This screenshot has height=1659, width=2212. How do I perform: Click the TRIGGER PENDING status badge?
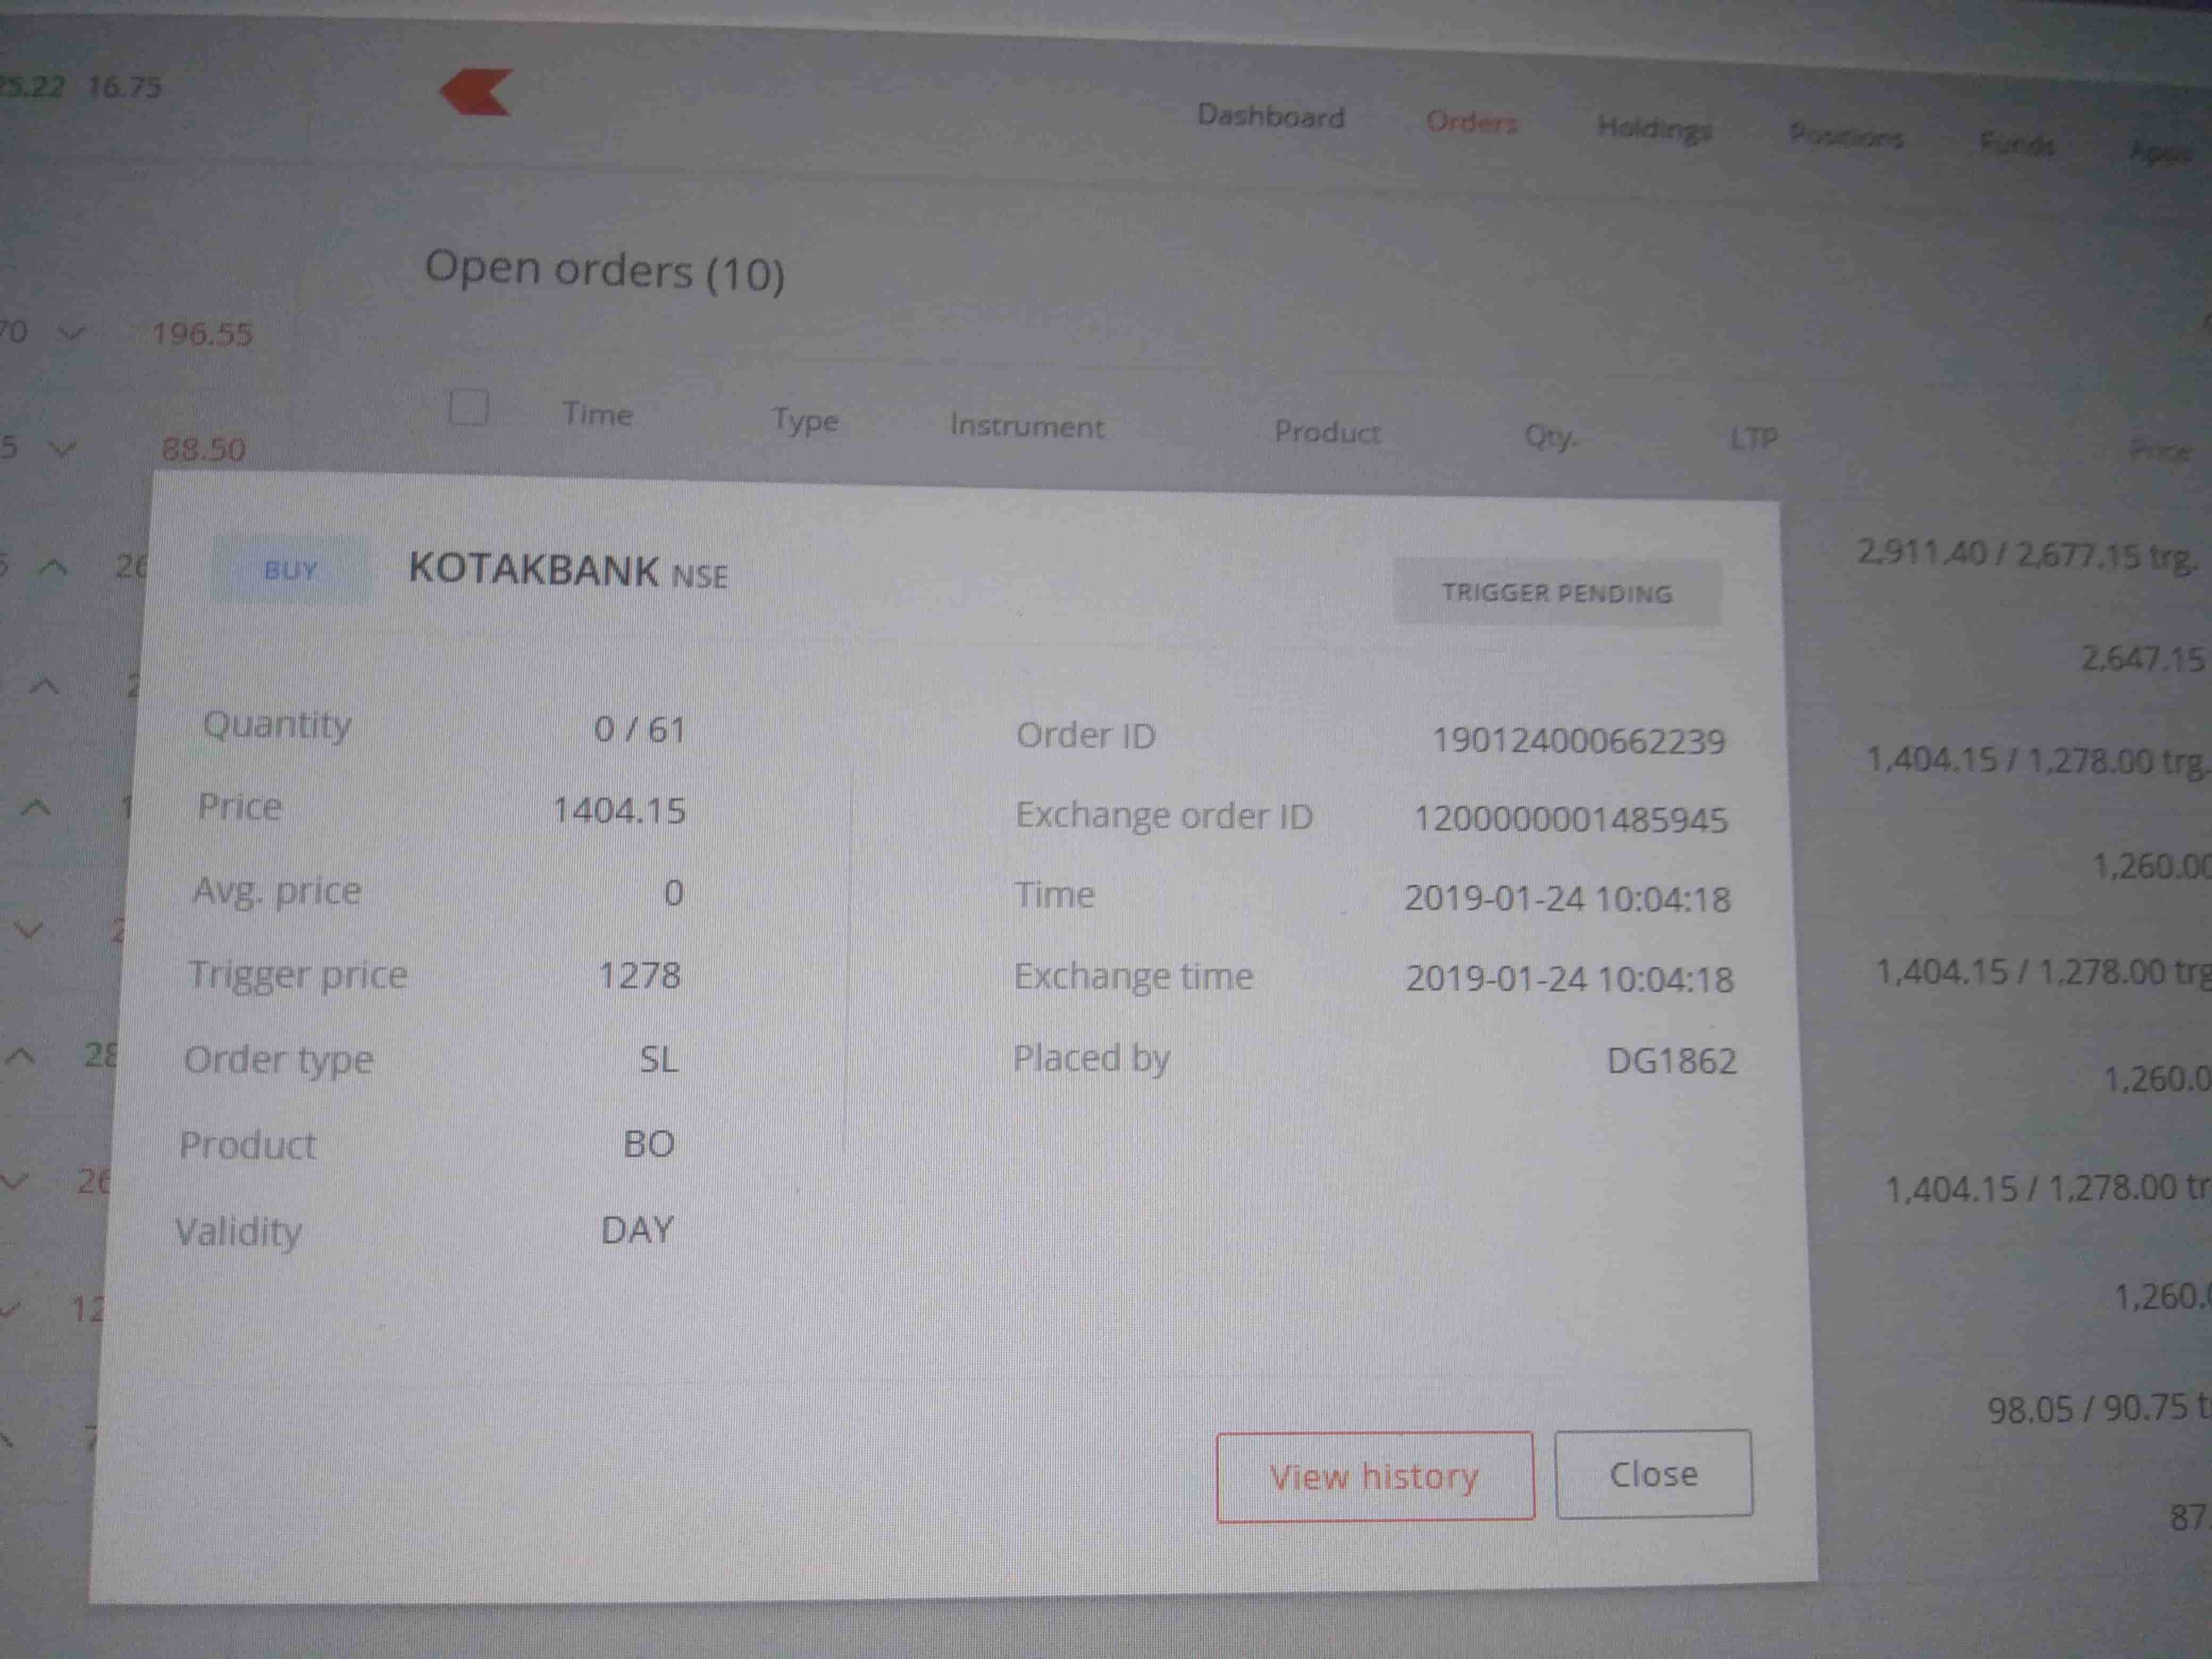pyautogui.click(x=1557, y=593)
